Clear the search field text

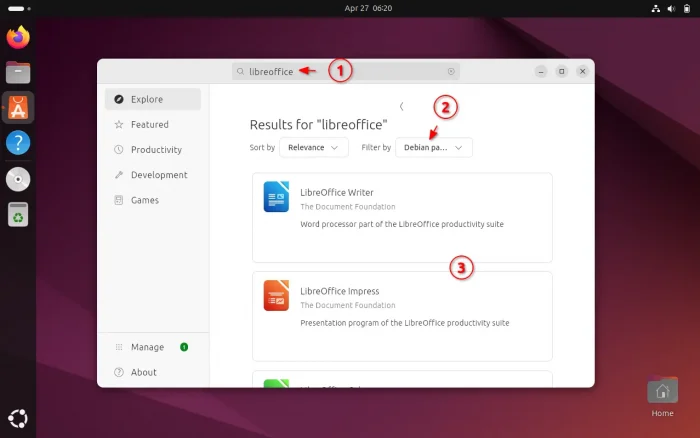451,72
